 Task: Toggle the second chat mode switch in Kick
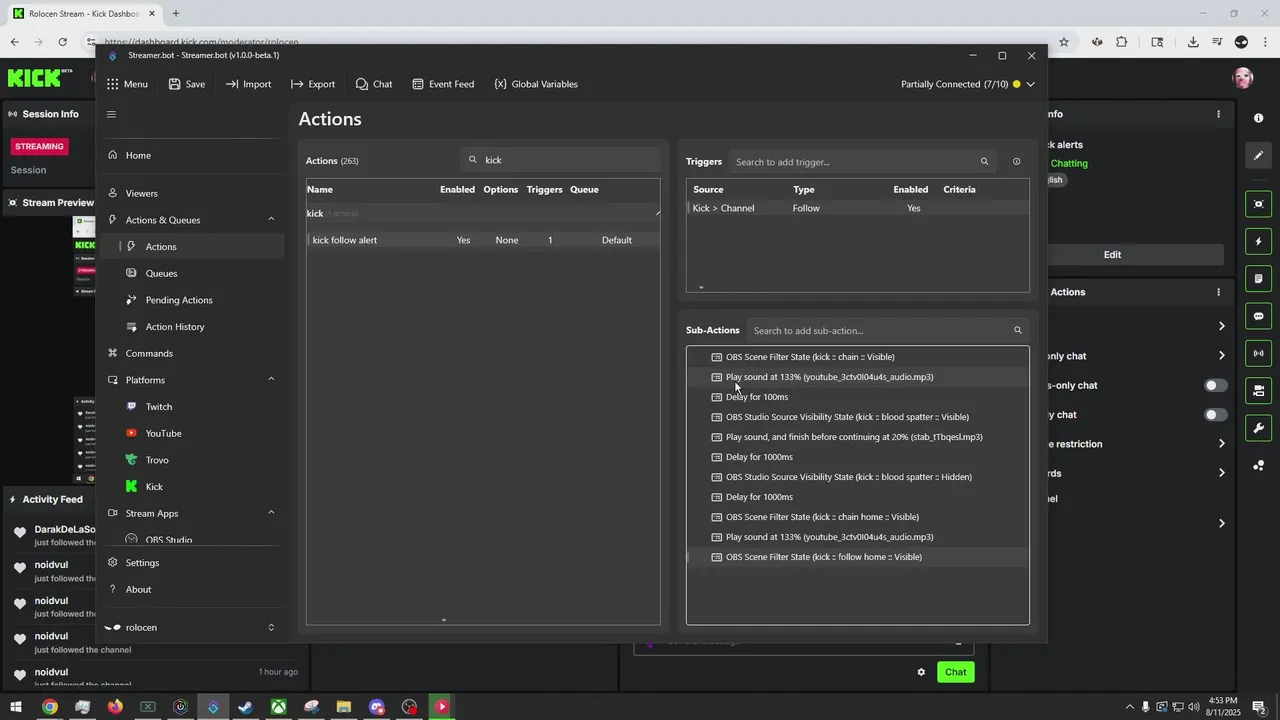click(x=1215, y=415)
